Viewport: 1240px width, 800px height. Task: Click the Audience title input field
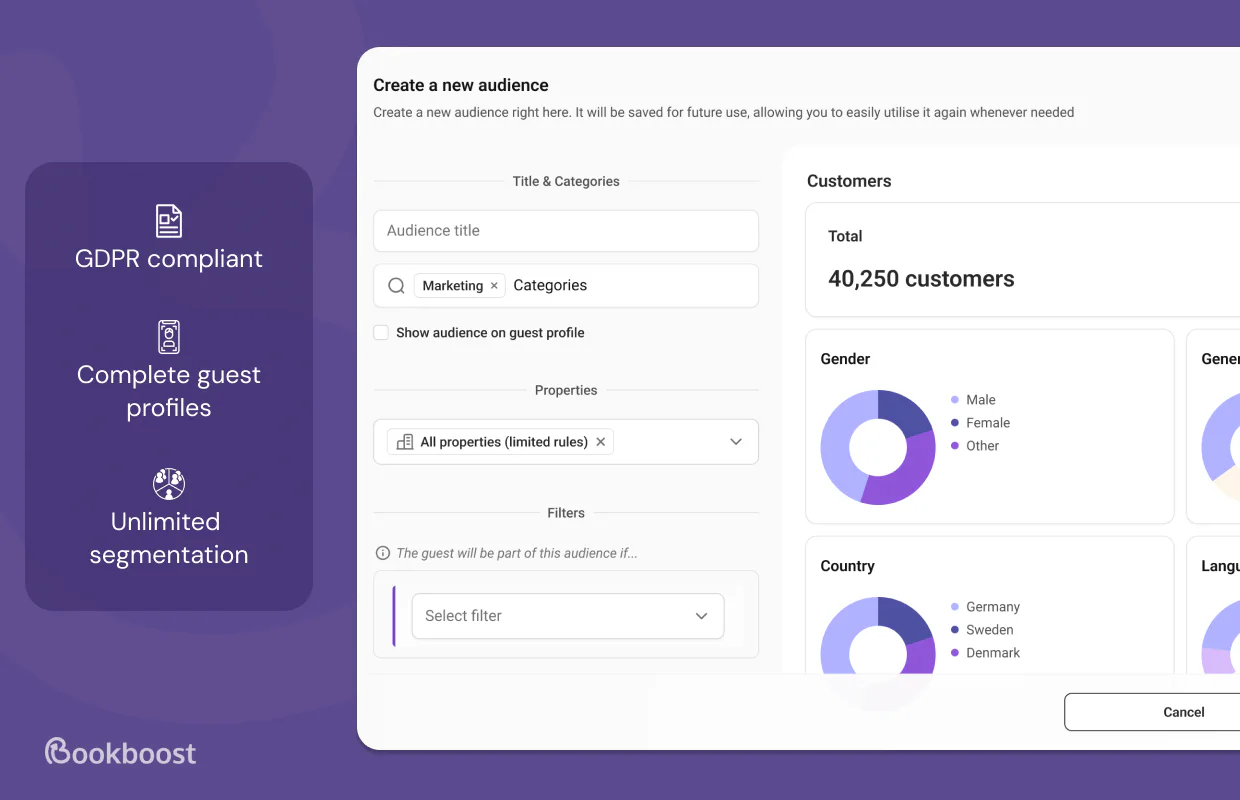pos(566,231)
